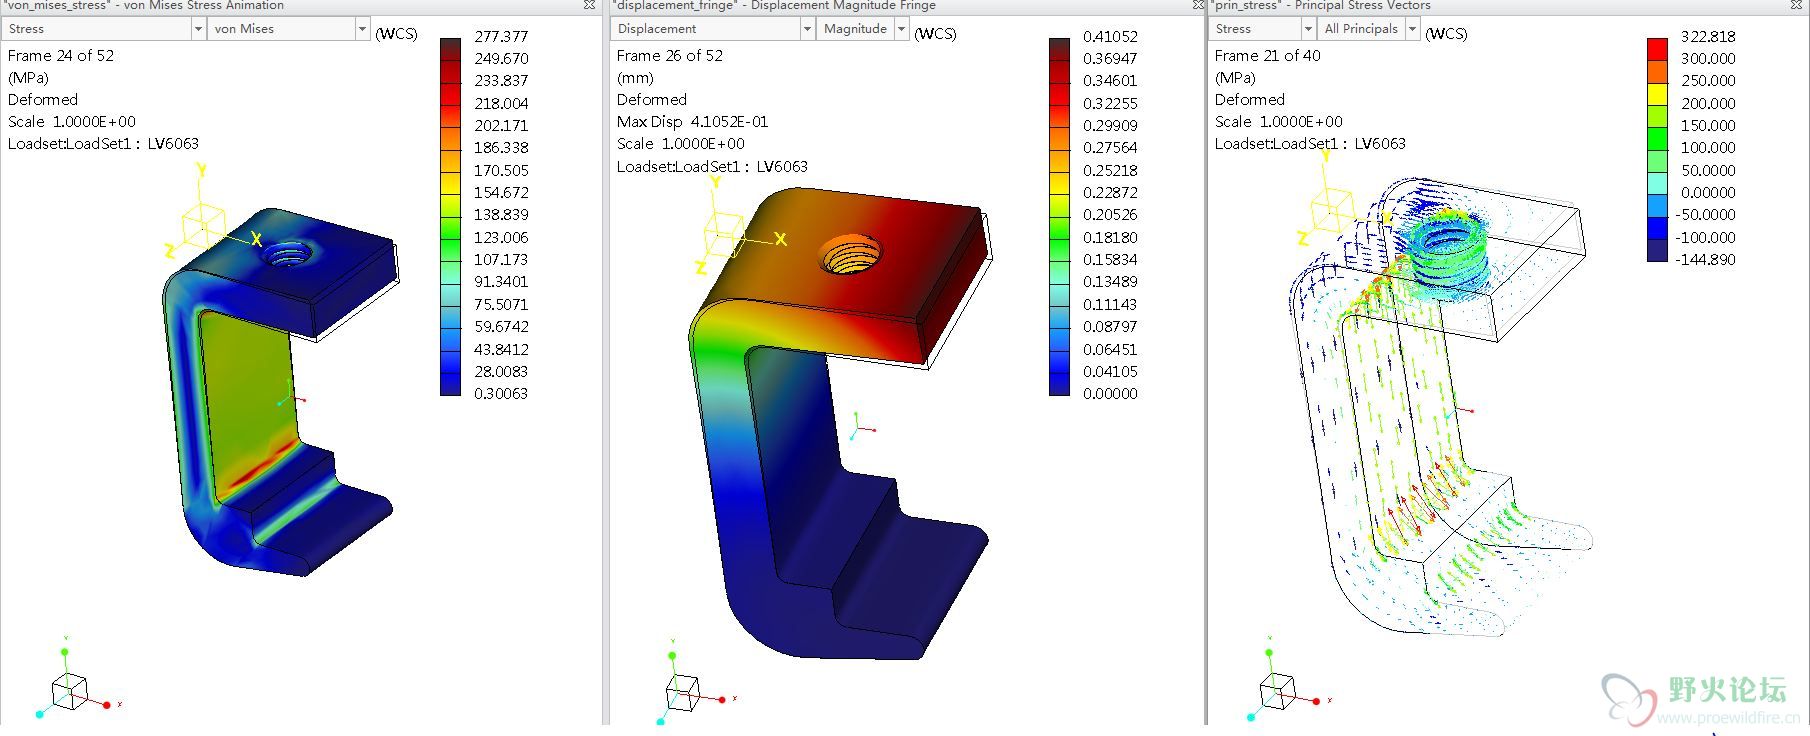This screenshot has height=736, width=1810.
Task: Click orientation triad icon in von Mises window
Action: pyautogui.click(x=70, y=688)
